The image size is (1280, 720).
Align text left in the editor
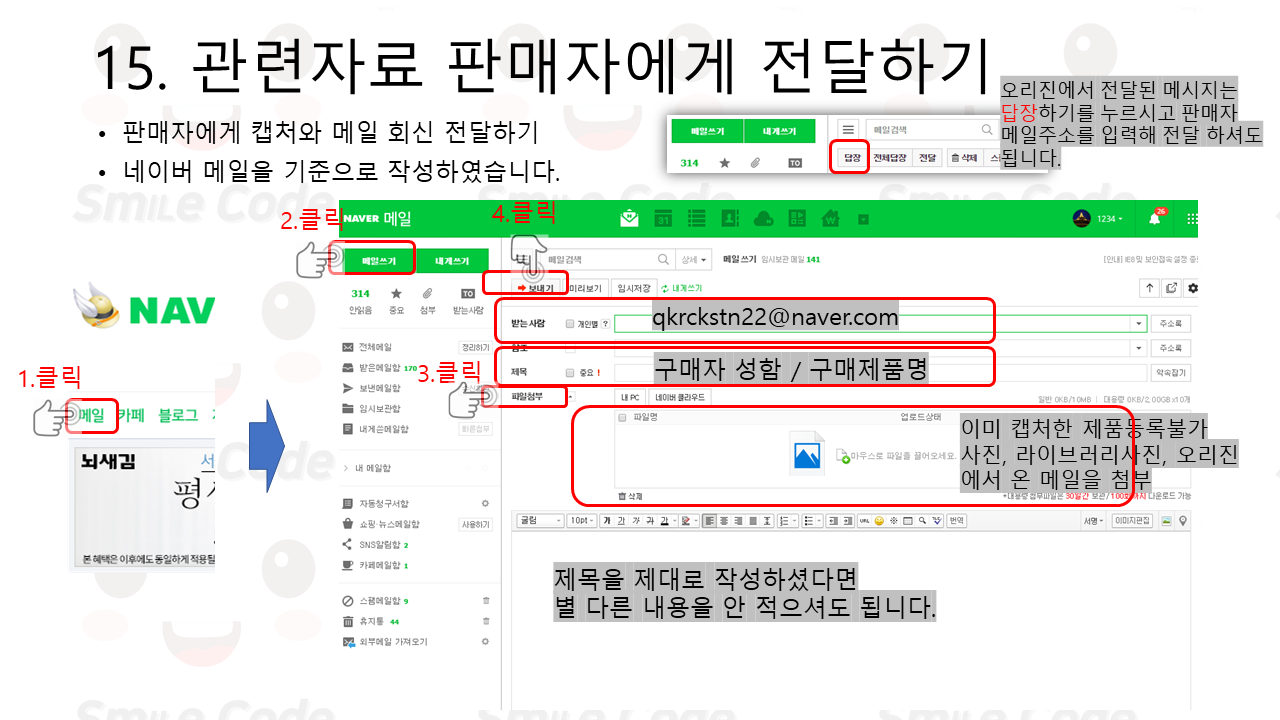(x=708, y=520)
